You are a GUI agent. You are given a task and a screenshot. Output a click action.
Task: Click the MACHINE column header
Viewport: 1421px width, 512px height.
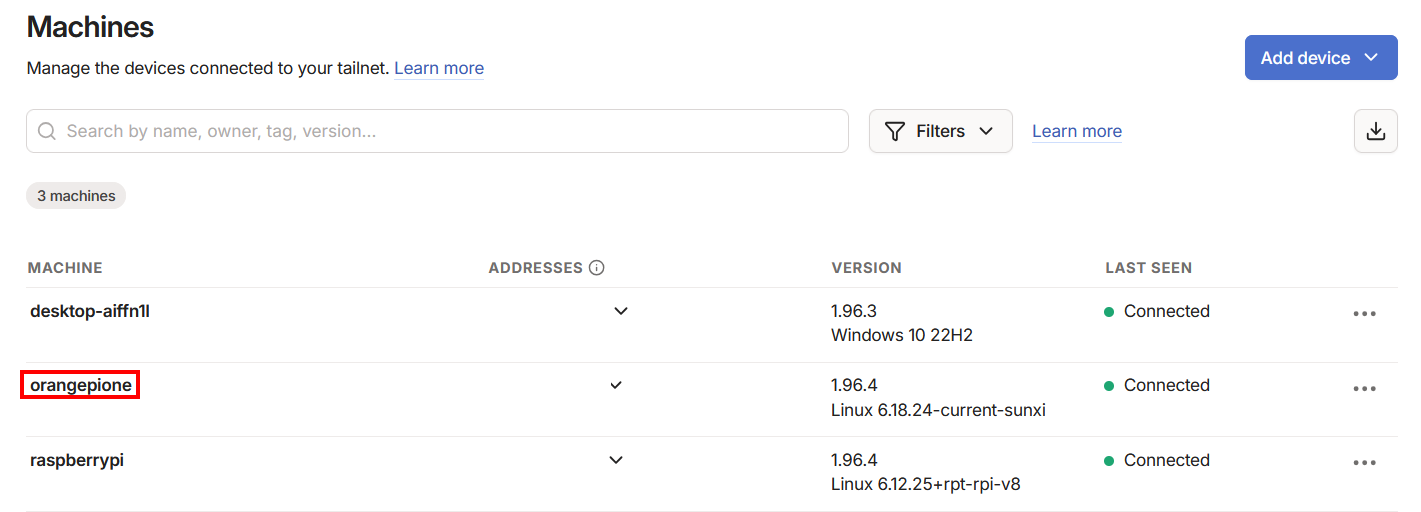[65, 268]
